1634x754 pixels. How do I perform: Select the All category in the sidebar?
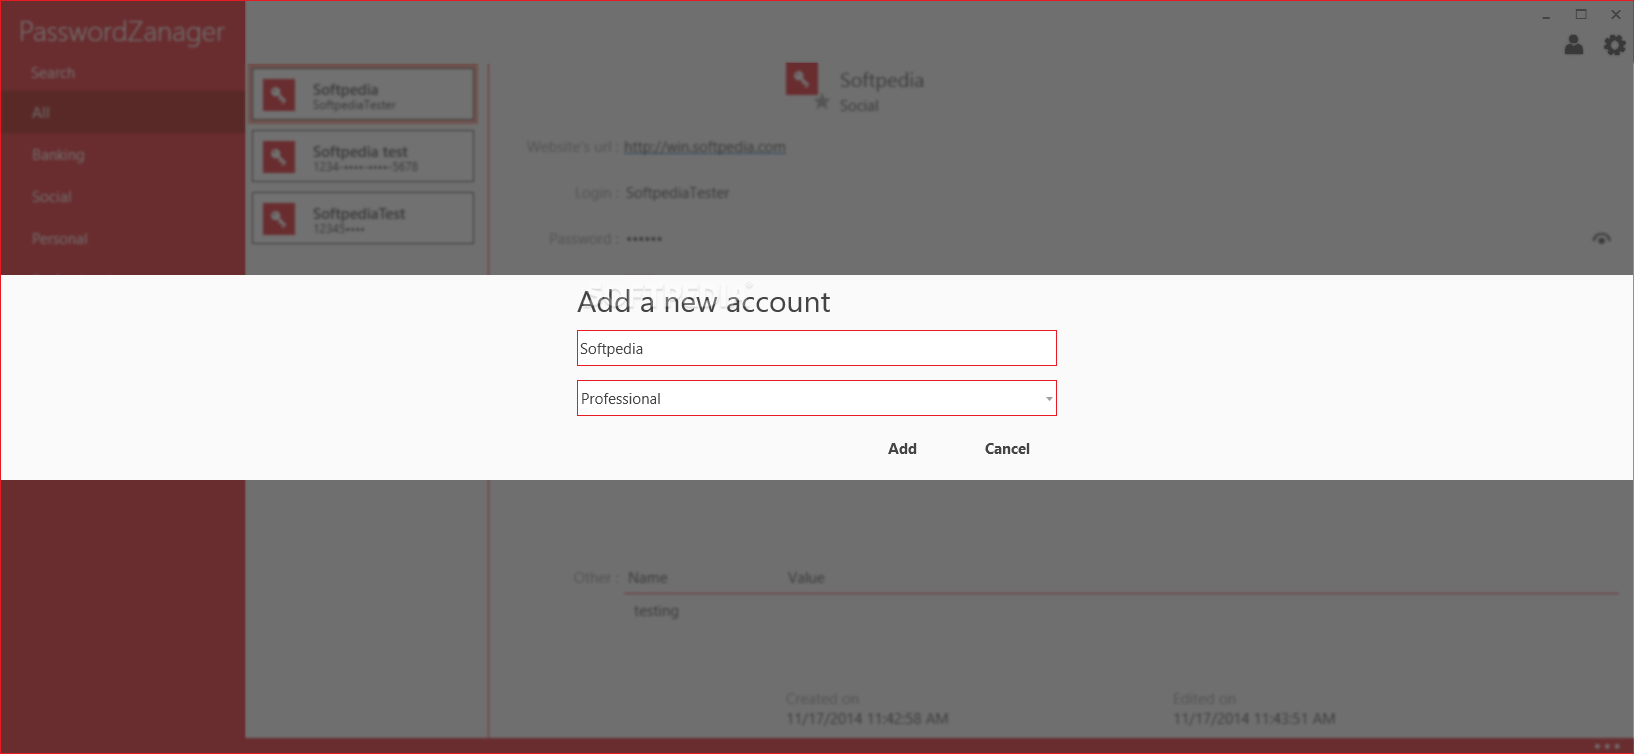click(x=123, y=113)
